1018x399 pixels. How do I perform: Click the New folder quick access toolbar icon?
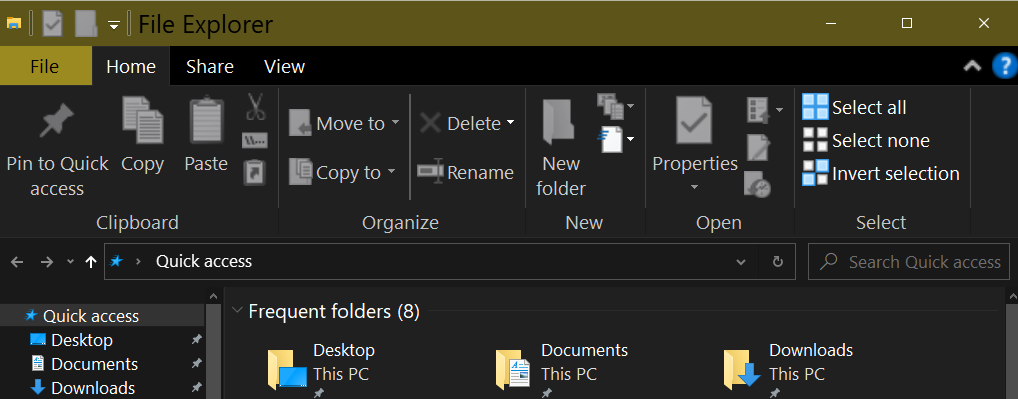pyautogui.click(x=86, y=24)
